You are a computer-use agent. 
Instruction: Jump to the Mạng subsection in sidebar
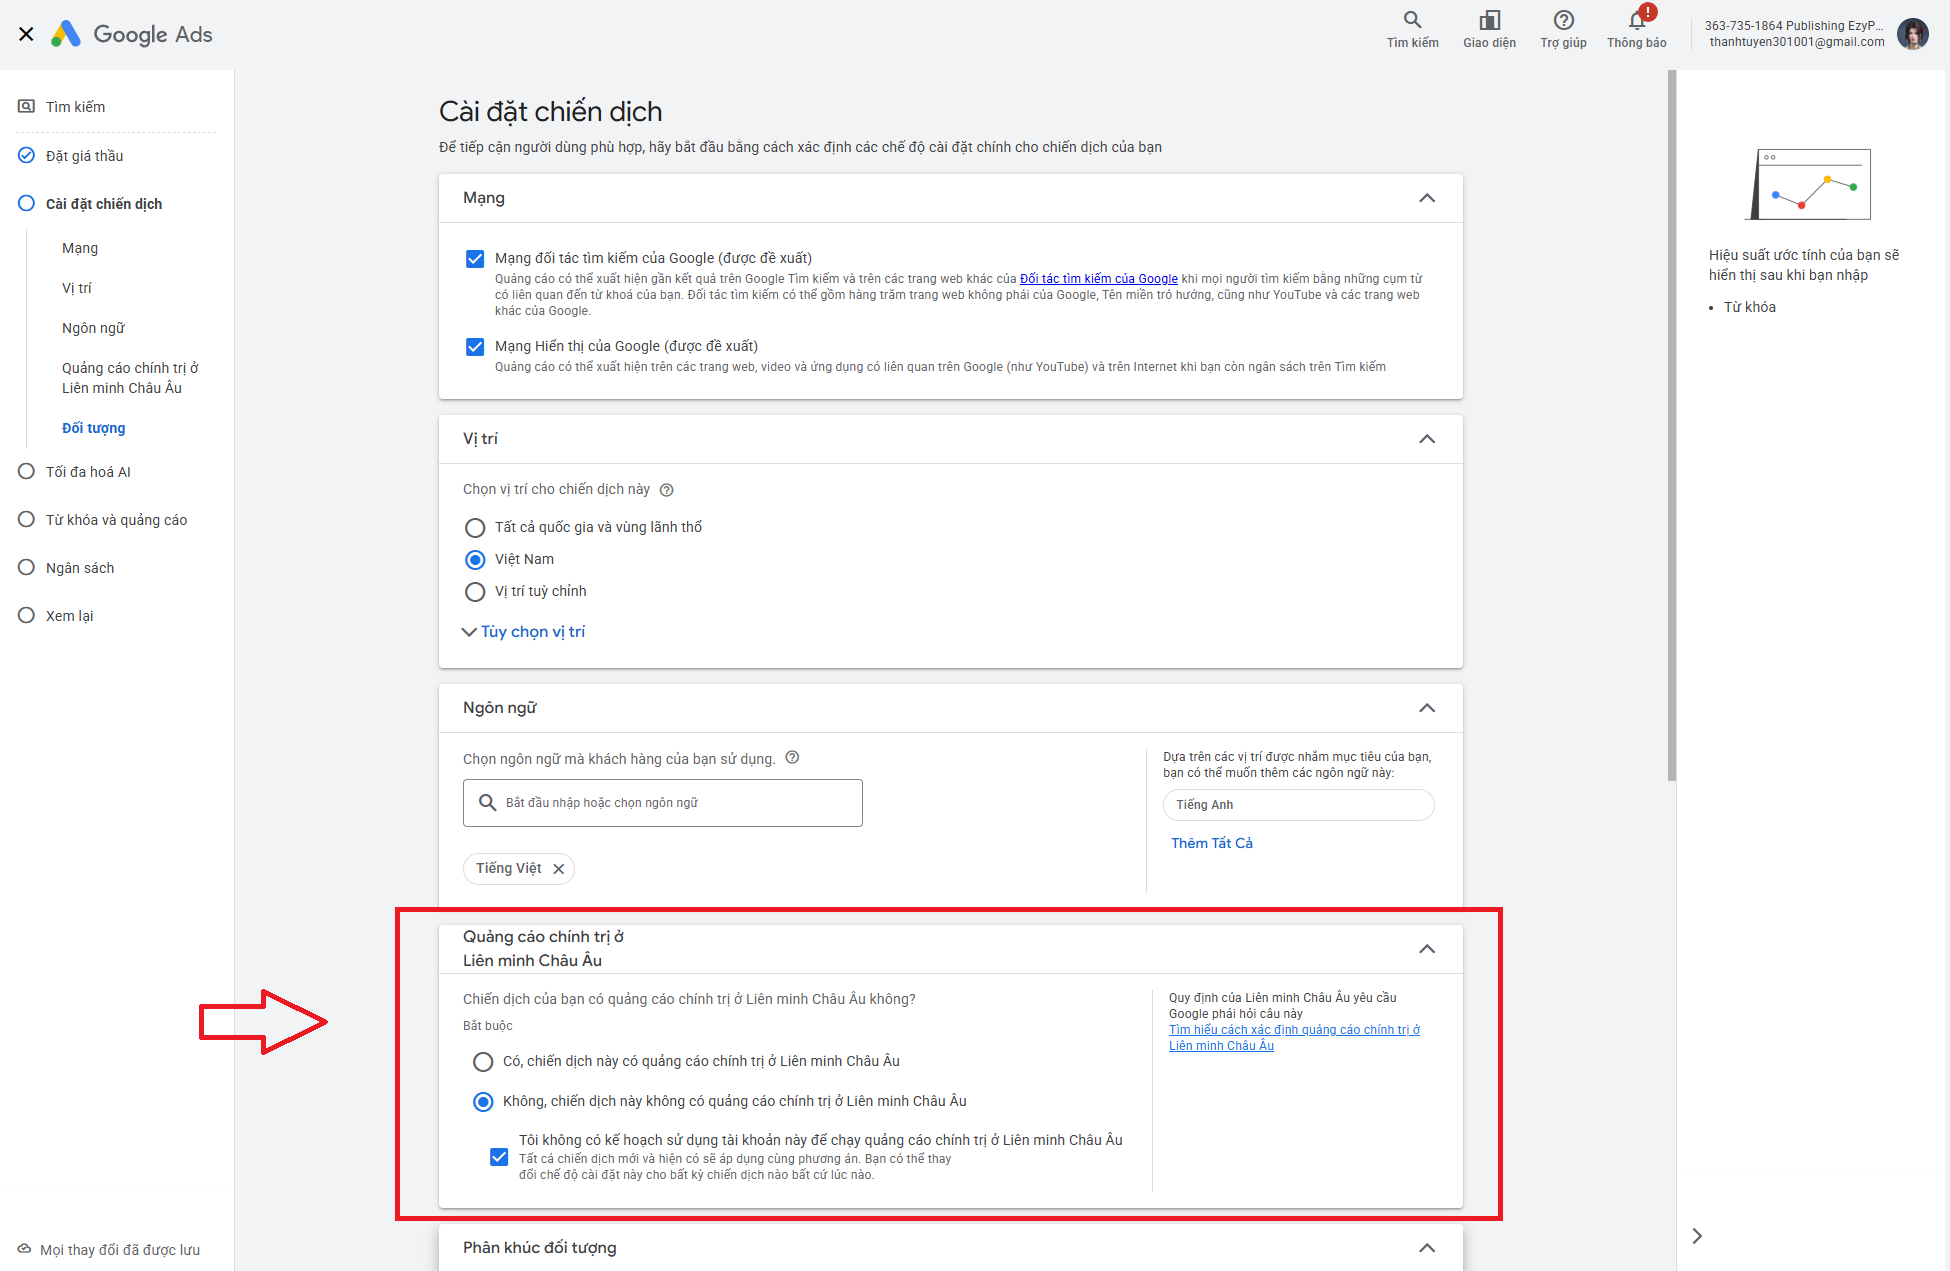pyautogui.click(x=80, y=248)
